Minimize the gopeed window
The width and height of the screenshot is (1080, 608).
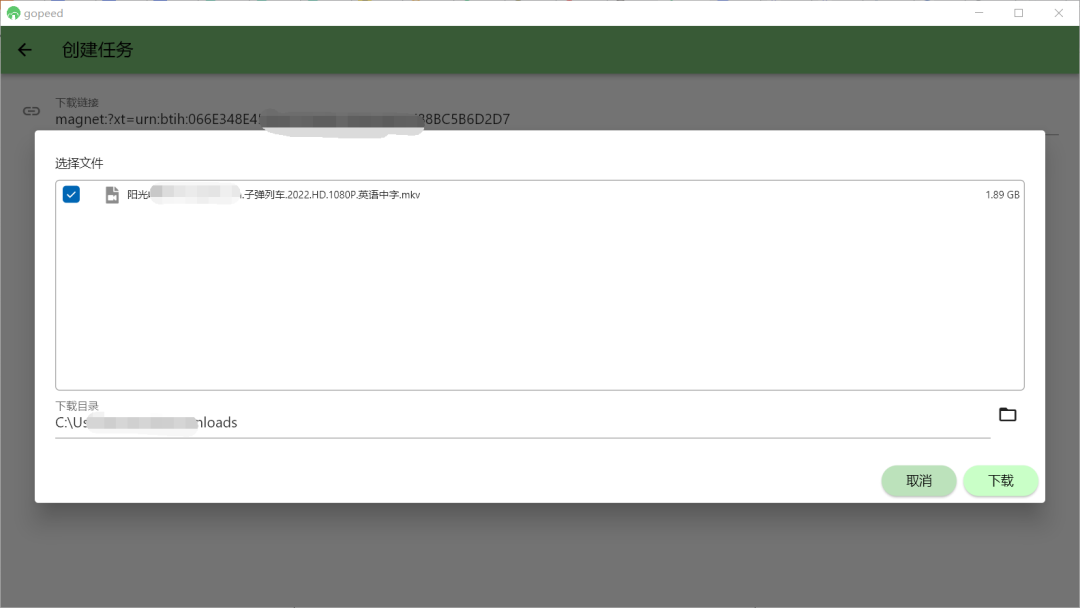pyautogui.click(x=979, y=13)
